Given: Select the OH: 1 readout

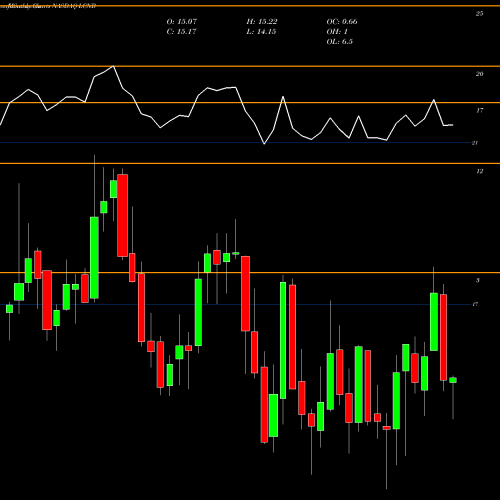Looking at the screenshot, I should pyautogui.click(x=337, y=32).
